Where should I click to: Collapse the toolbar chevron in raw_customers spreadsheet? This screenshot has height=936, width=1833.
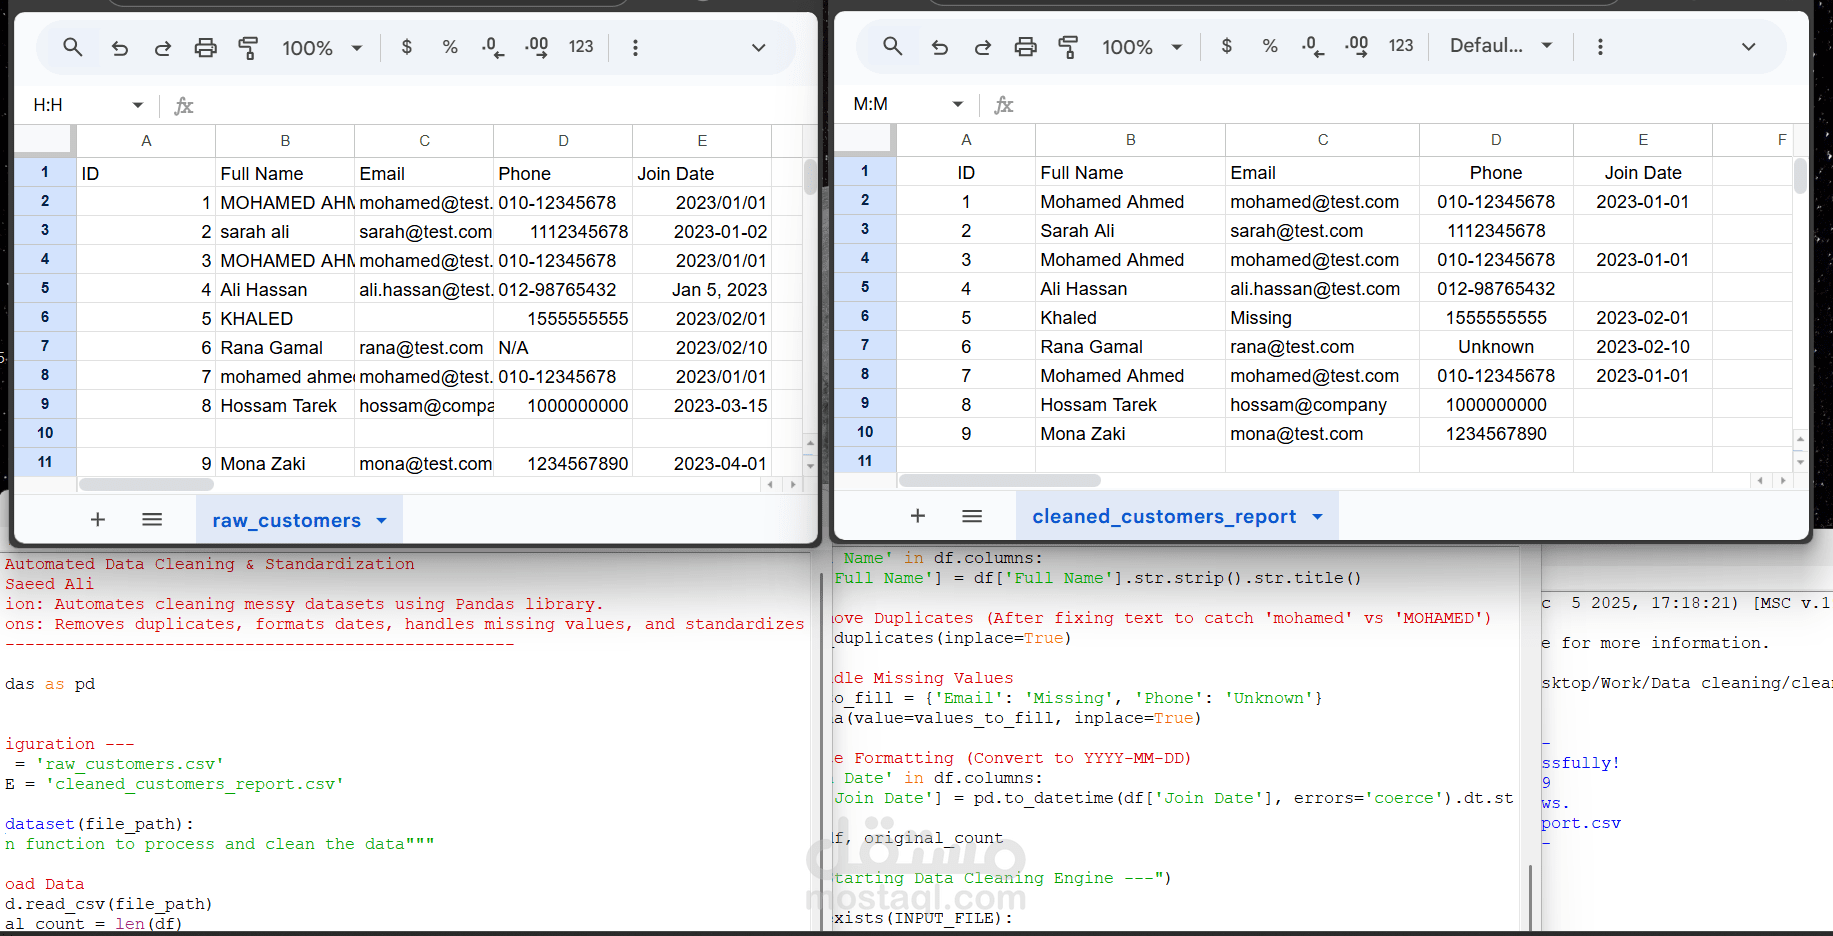(759, 47)
